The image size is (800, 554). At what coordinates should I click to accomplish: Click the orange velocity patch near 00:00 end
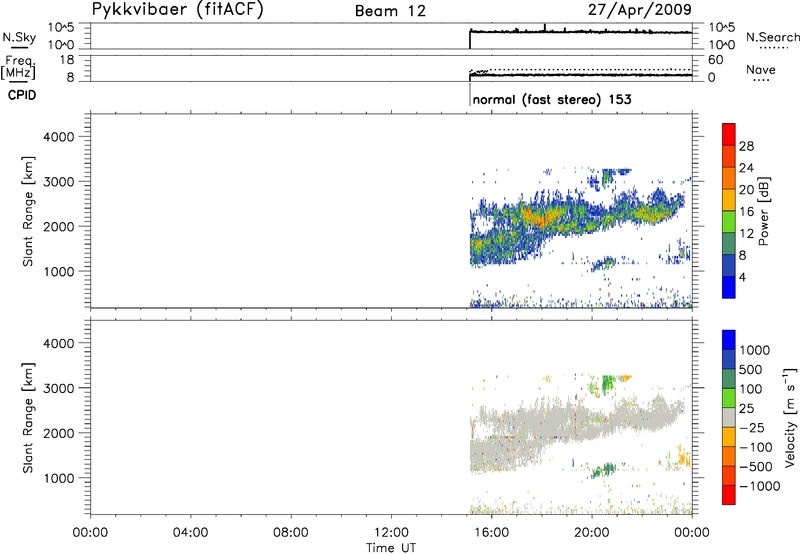click(683, 455)
